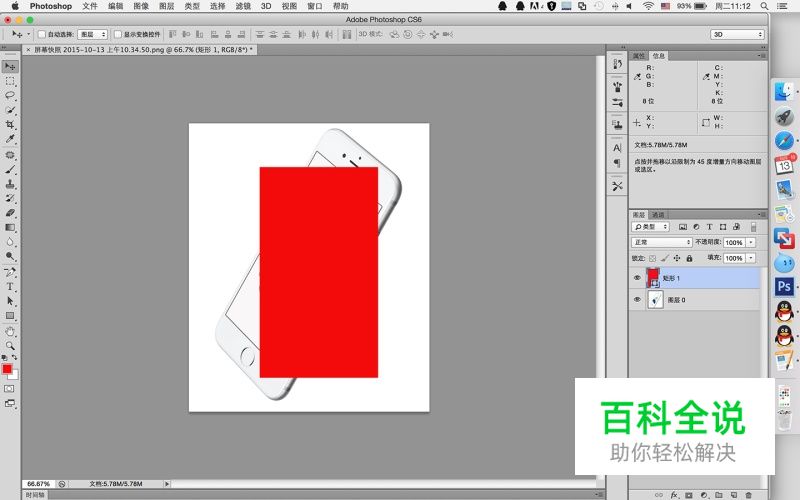This screenshot has height=500, width=800.
Task: Open the 类型 layer filter dropdown
Action: coord(650,227)
